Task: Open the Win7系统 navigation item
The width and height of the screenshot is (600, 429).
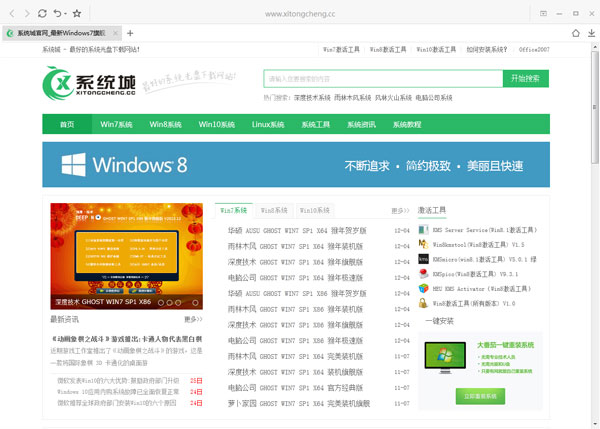Action: click(116, 124)
